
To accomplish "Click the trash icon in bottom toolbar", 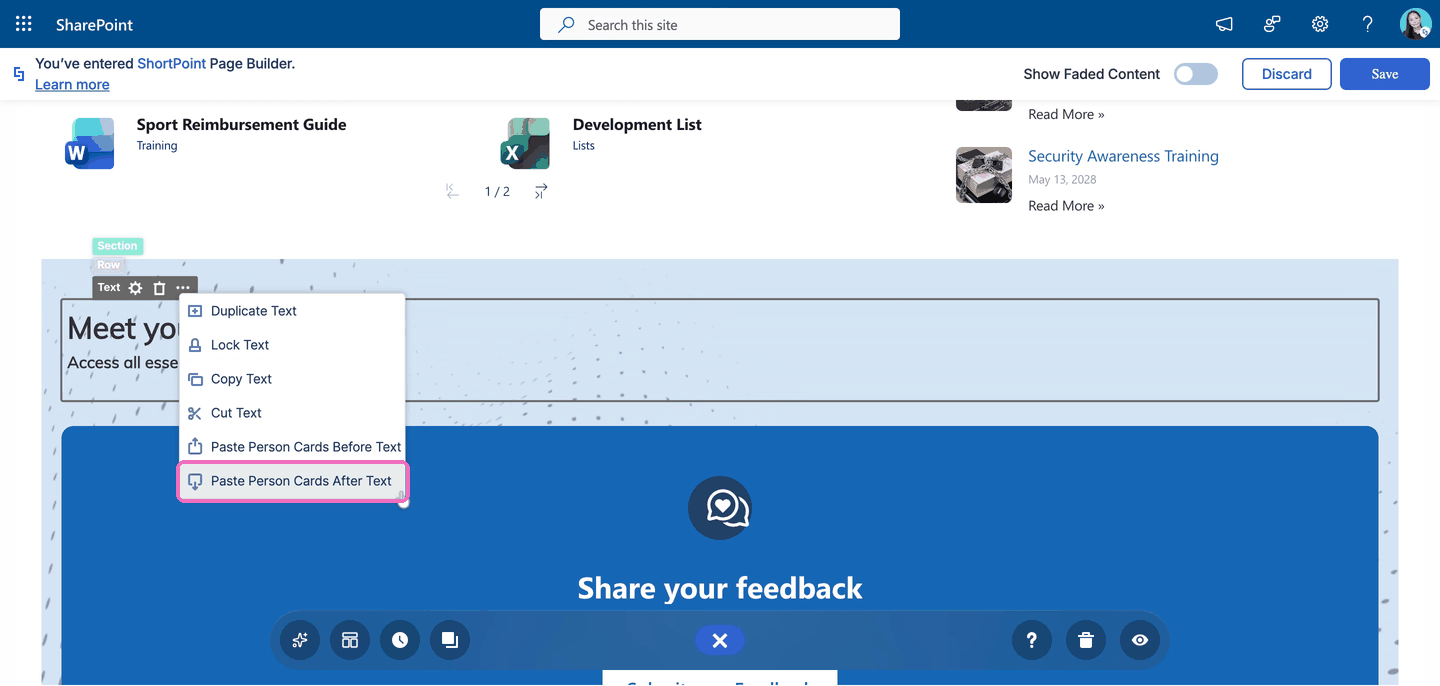I will point(1086,640).
